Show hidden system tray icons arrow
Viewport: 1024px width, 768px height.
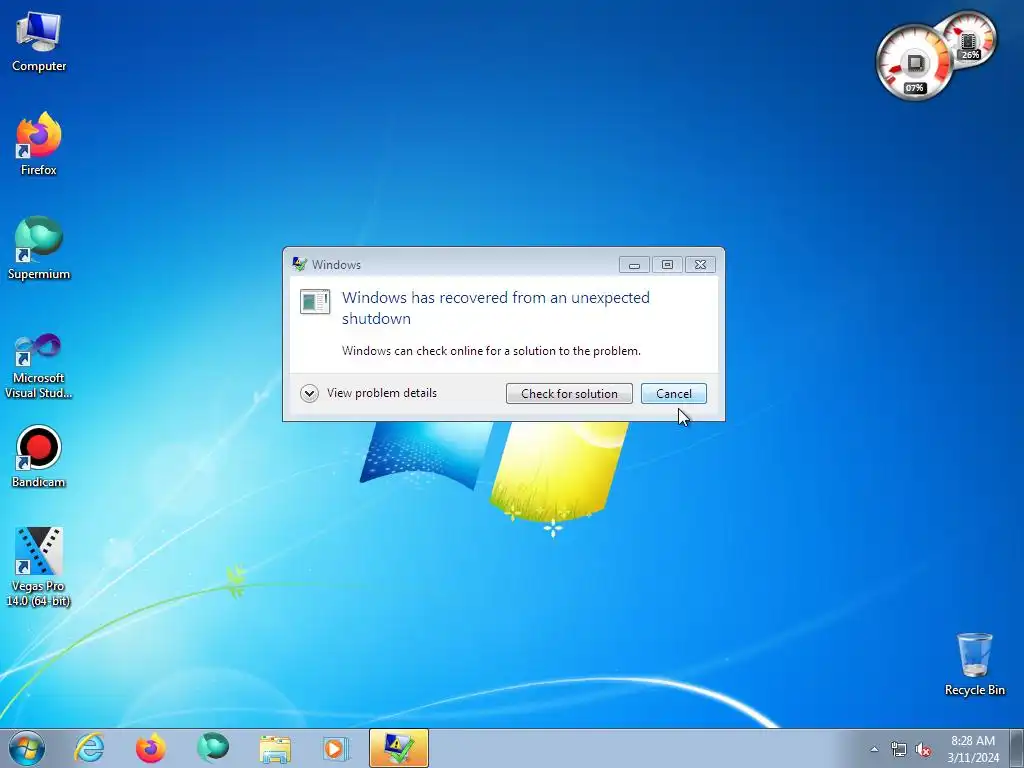pos(874,750)
